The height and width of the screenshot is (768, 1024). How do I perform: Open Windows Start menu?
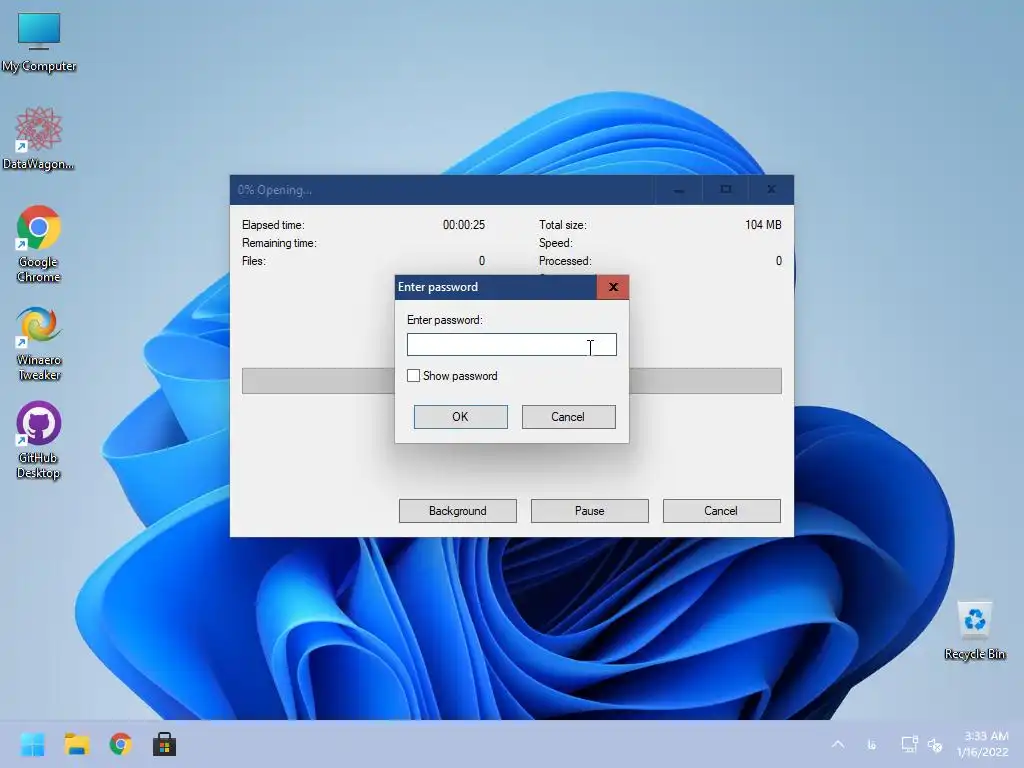pos(33,744)
